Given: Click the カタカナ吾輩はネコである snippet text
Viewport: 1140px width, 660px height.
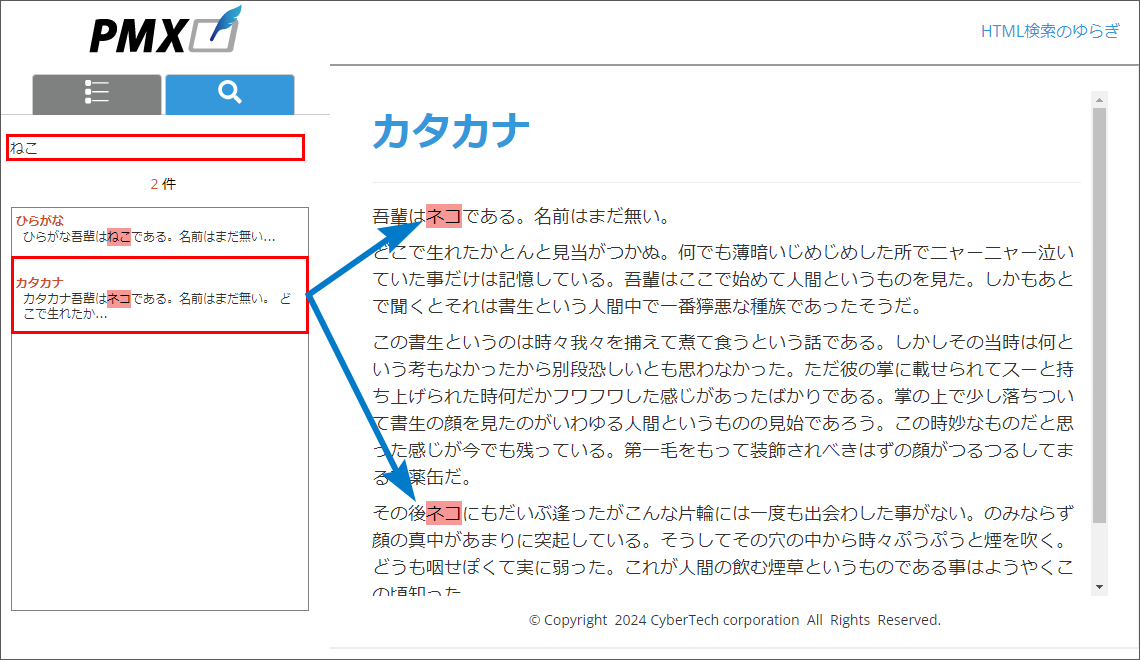Looking at the screenshot, I should point(156,306).
